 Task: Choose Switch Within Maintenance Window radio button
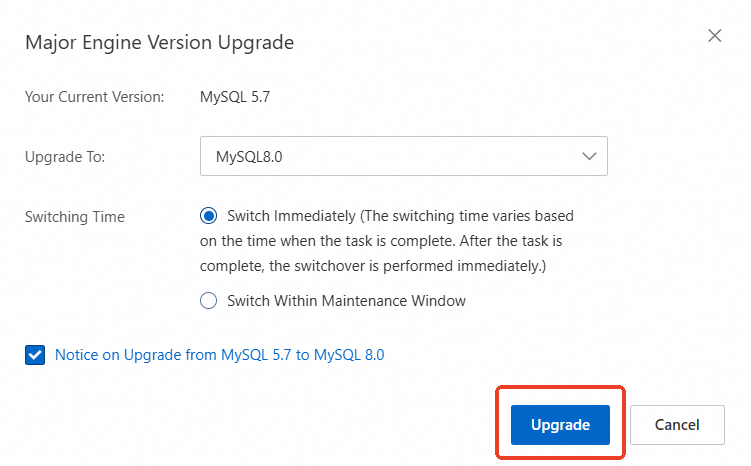point(209,300)
